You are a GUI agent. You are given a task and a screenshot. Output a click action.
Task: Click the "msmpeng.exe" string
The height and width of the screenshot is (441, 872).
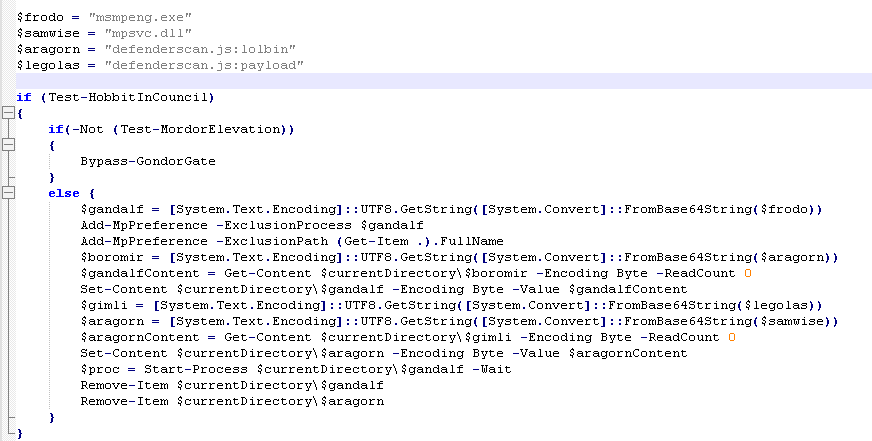[140, 17]
